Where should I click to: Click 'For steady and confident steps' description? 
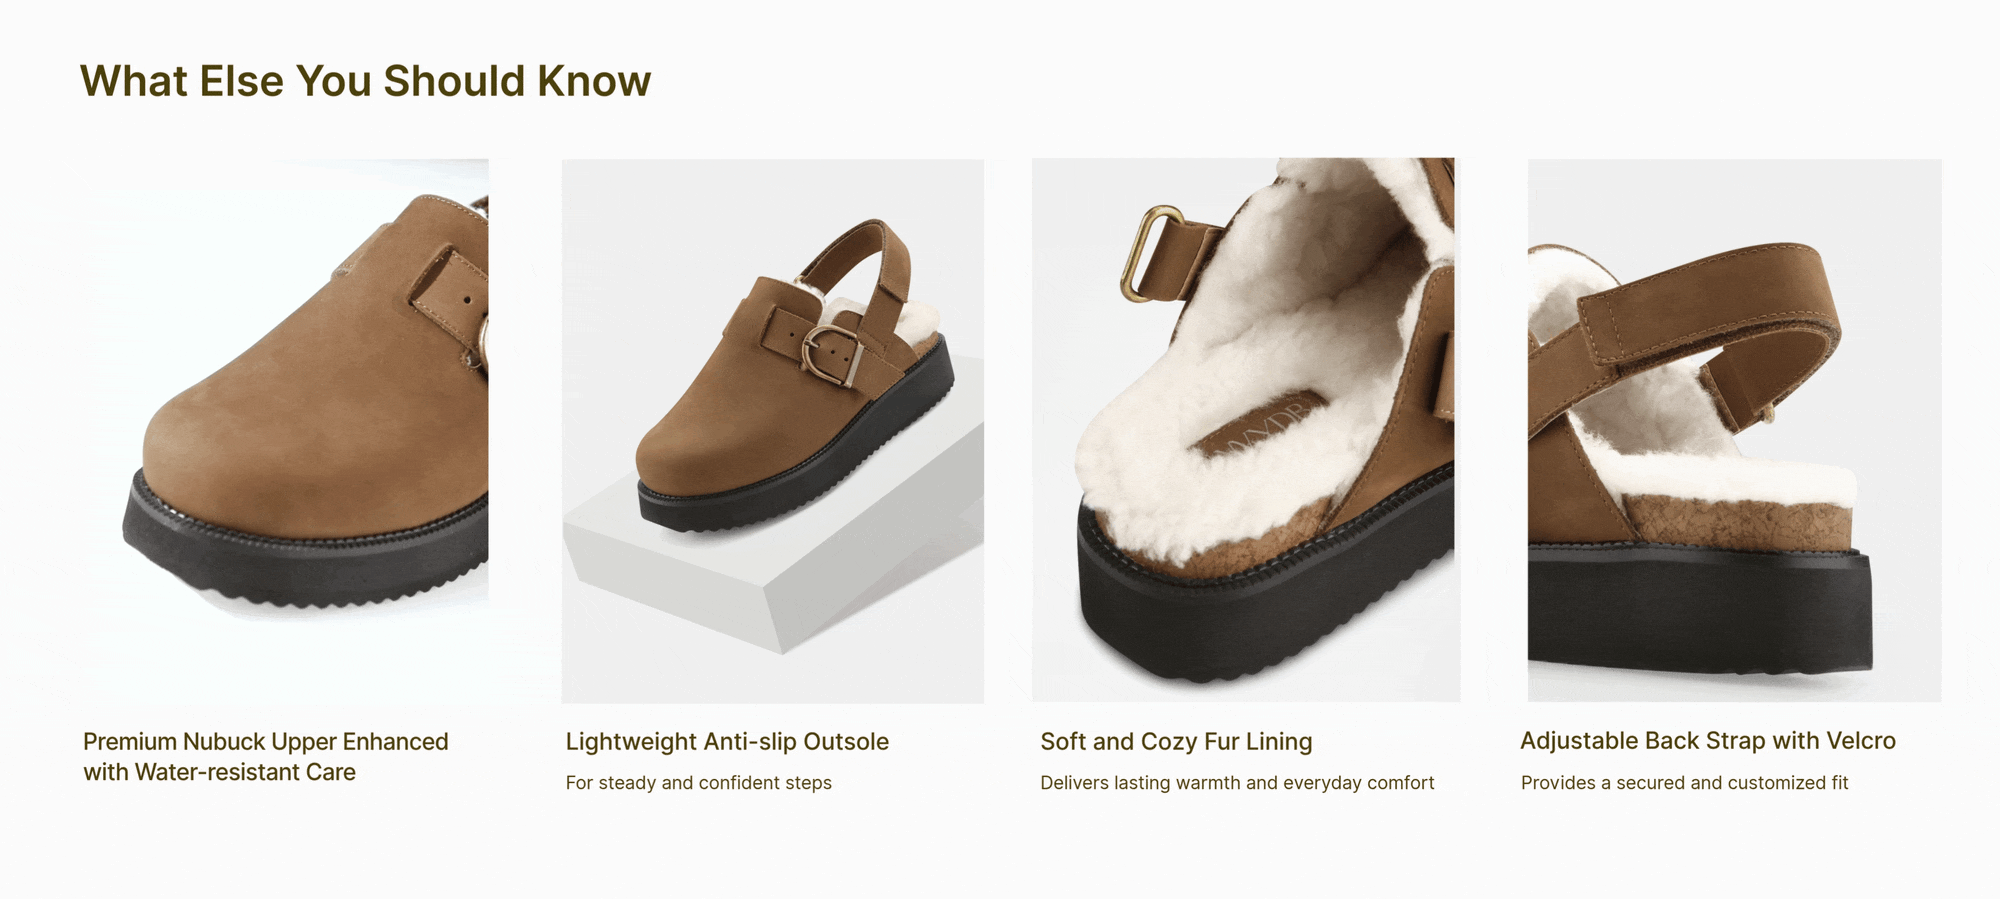[699, 783]
